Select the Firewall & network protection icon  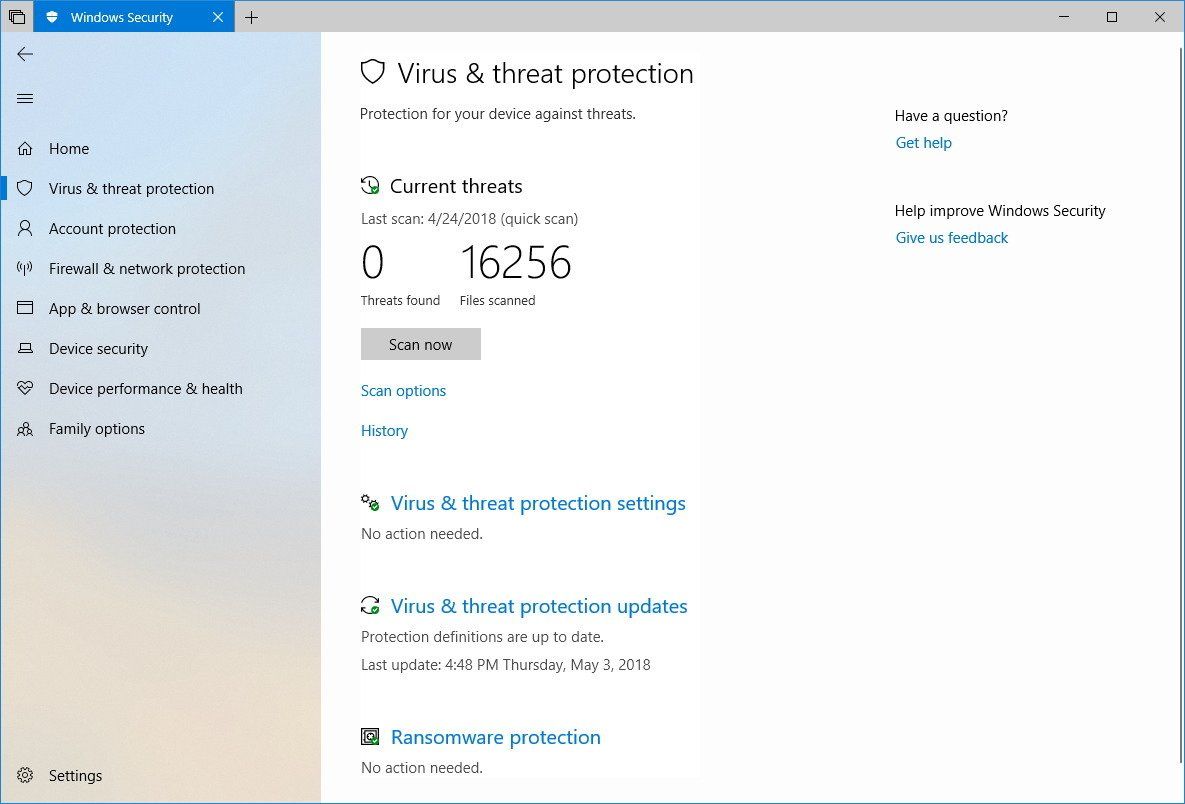click(x=25, y=268)
